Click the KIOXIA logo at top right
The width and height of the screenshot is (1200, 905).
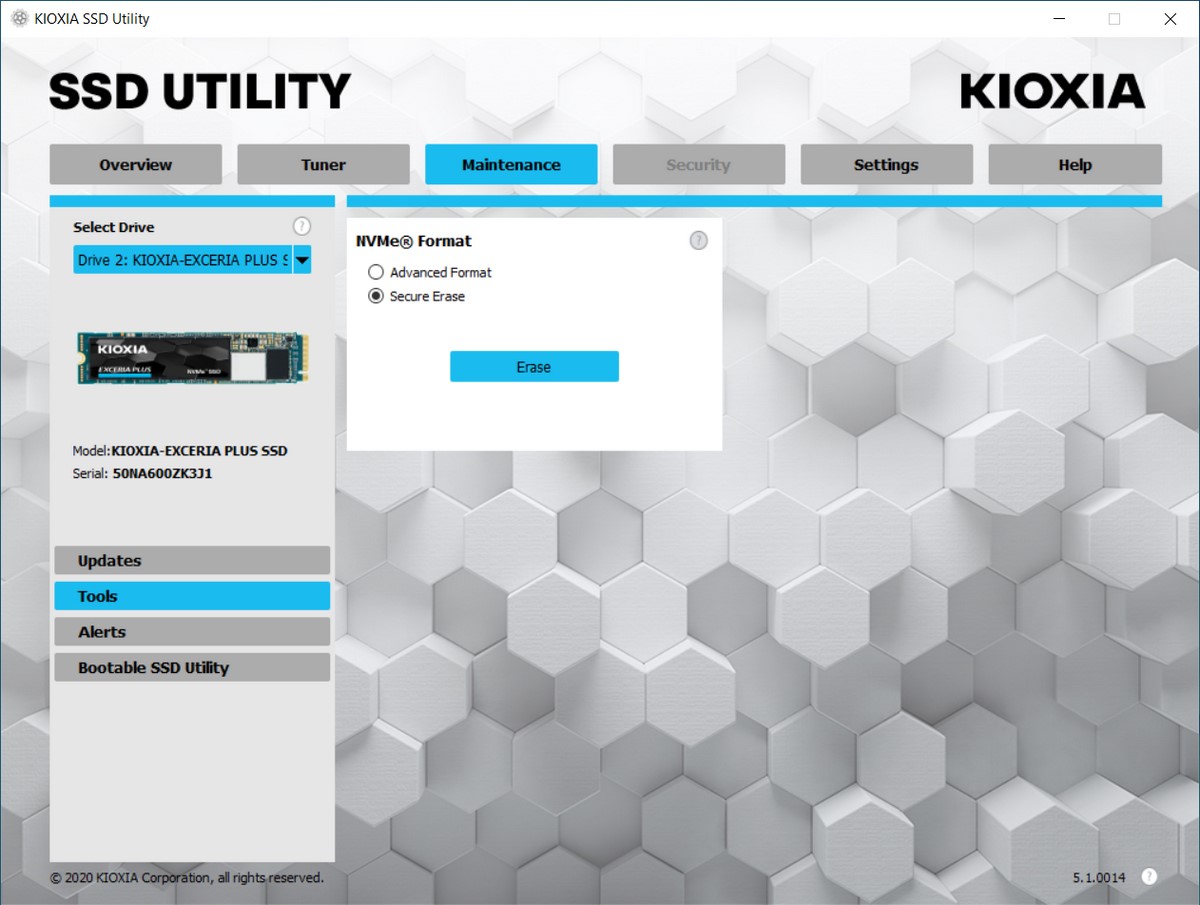click(1052, 91)
